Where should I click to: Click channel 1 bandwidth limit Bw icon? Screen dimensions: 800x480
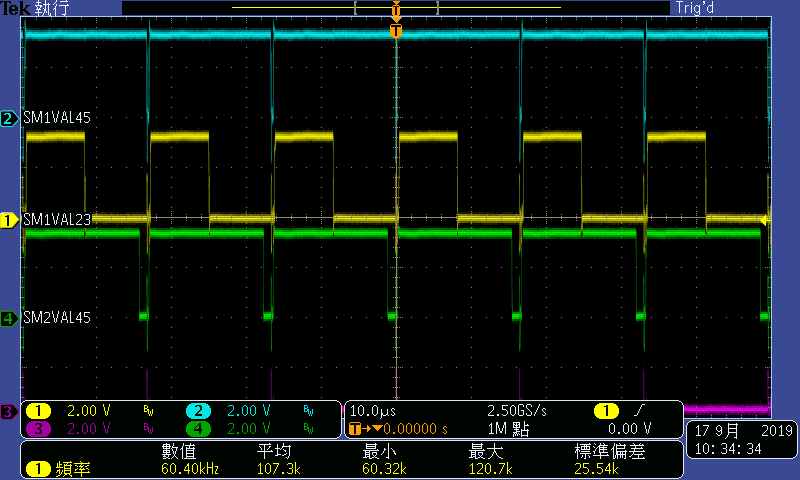tap(148, 411)
